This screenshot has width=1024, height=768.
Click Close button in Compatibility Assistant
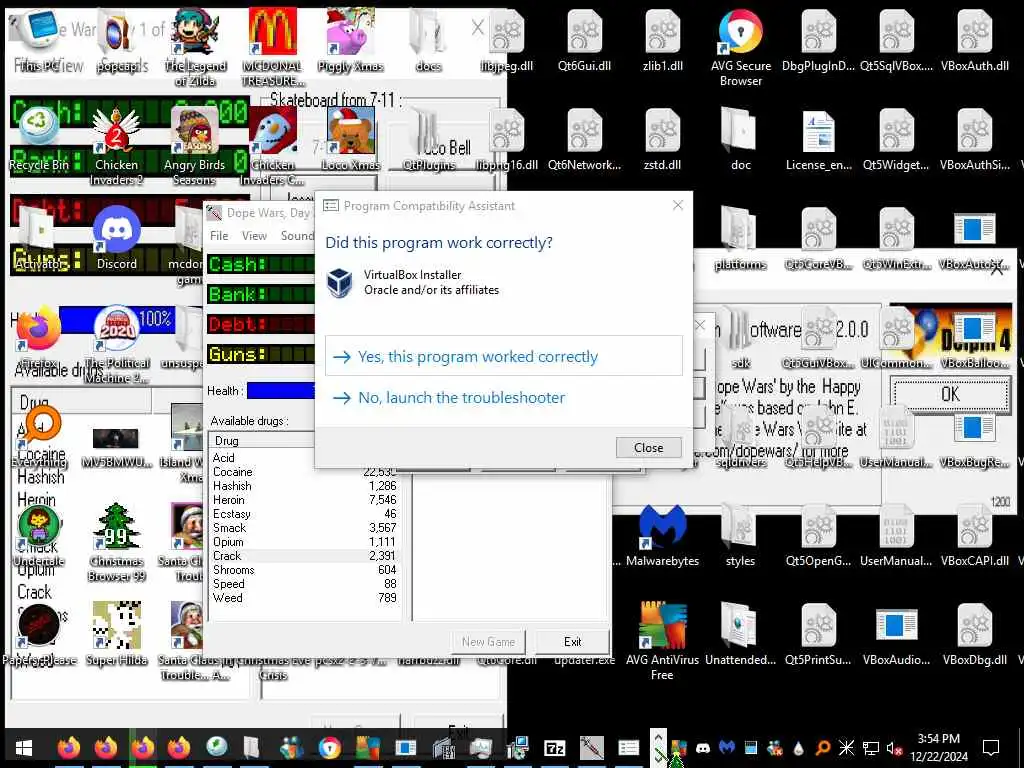point(648,447)
